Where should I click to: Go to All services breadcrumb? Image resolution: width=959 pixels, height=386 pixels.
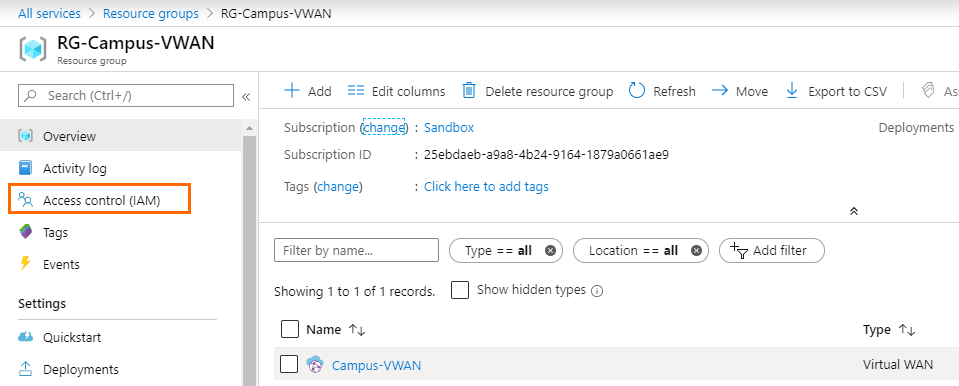49,13
